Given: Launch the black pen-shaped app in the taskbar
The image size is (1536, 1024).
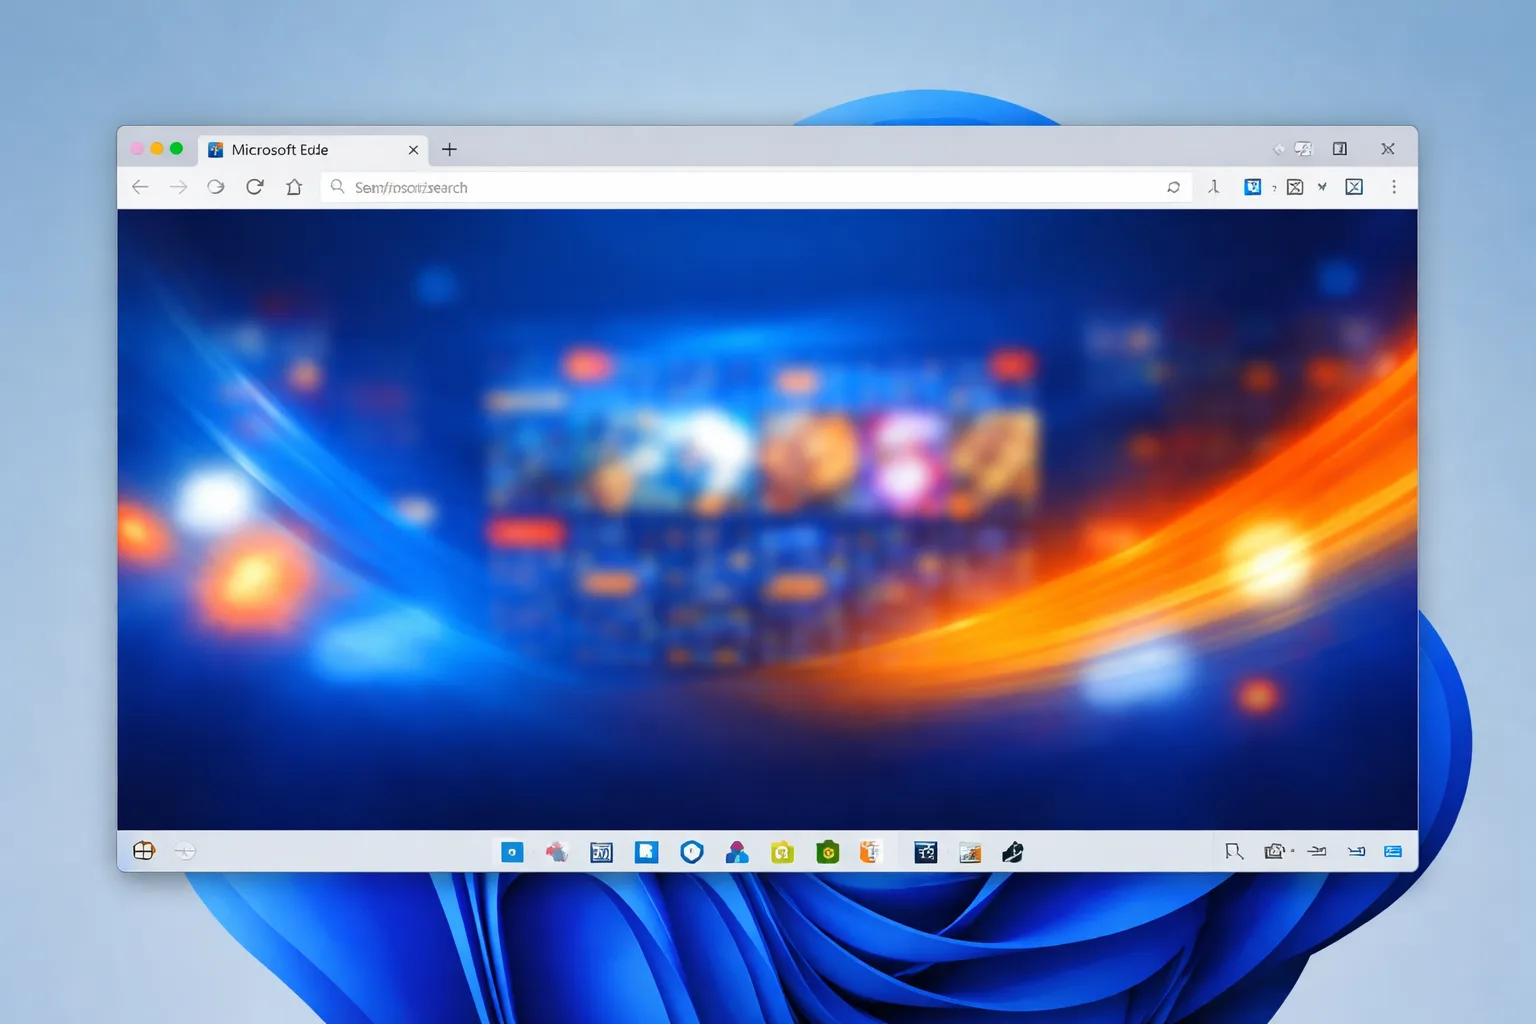Looking at the screenshot, I should tap(1012, 852).
